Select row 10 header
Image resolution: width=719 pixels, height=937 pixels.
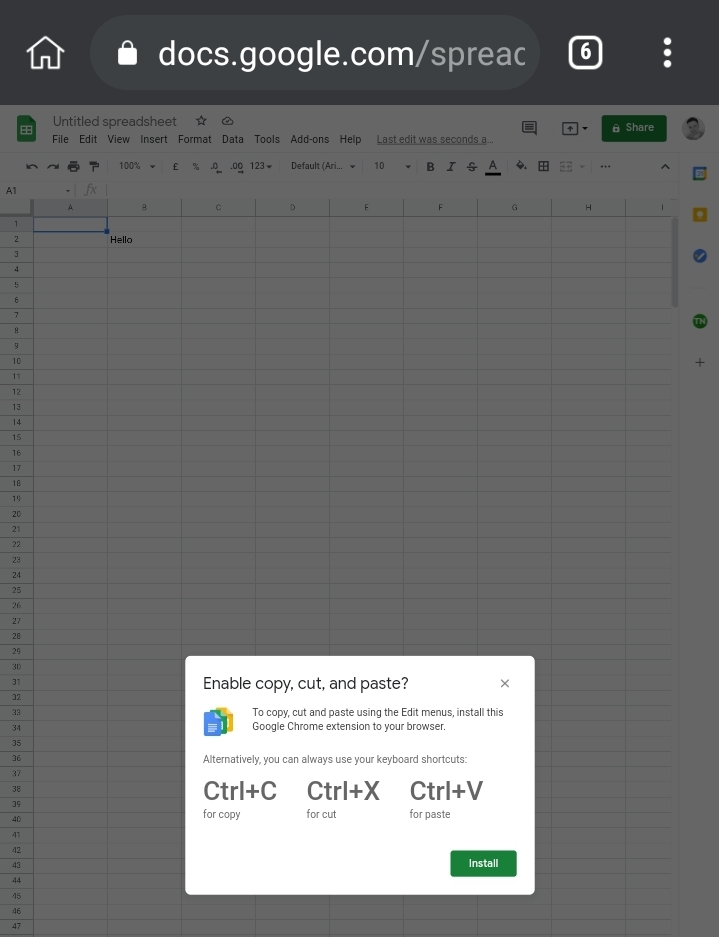click(16, 361)
